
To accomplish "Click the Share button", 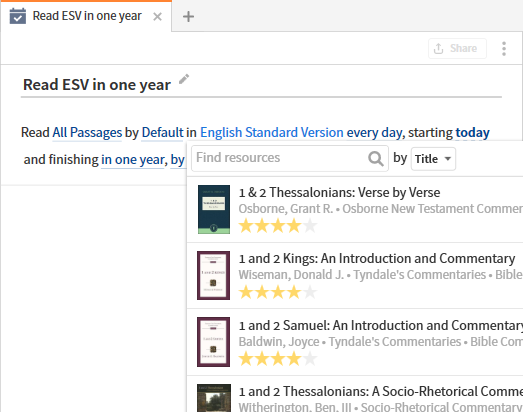I will (457, 49).
